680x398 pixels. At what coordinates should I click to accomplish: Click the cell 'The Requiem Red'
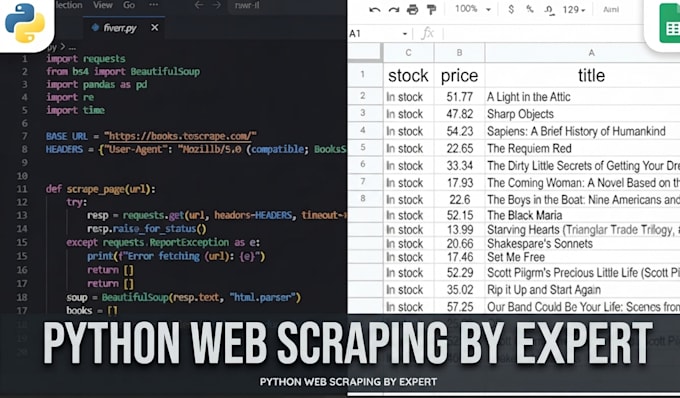coord(582,149)
